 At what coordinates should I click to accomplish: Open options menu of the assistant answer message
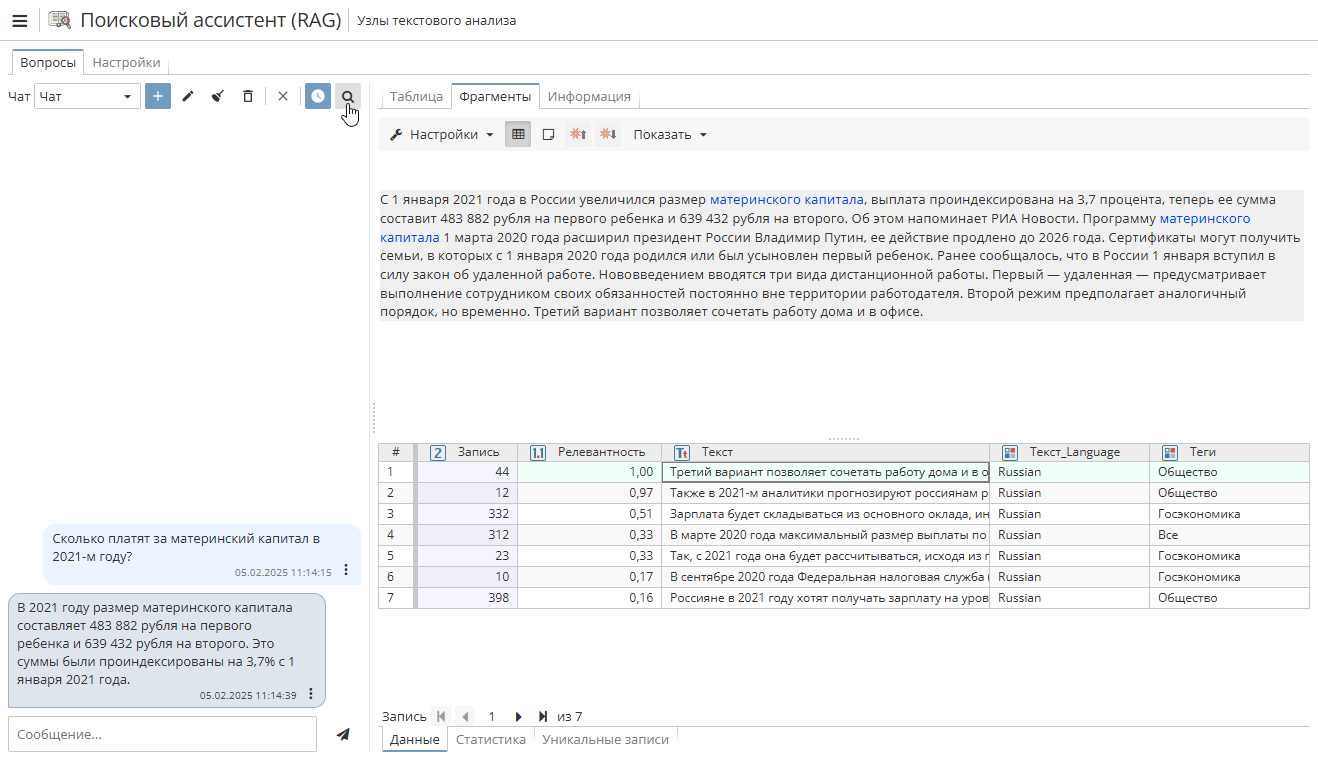(x=311, y=693)
